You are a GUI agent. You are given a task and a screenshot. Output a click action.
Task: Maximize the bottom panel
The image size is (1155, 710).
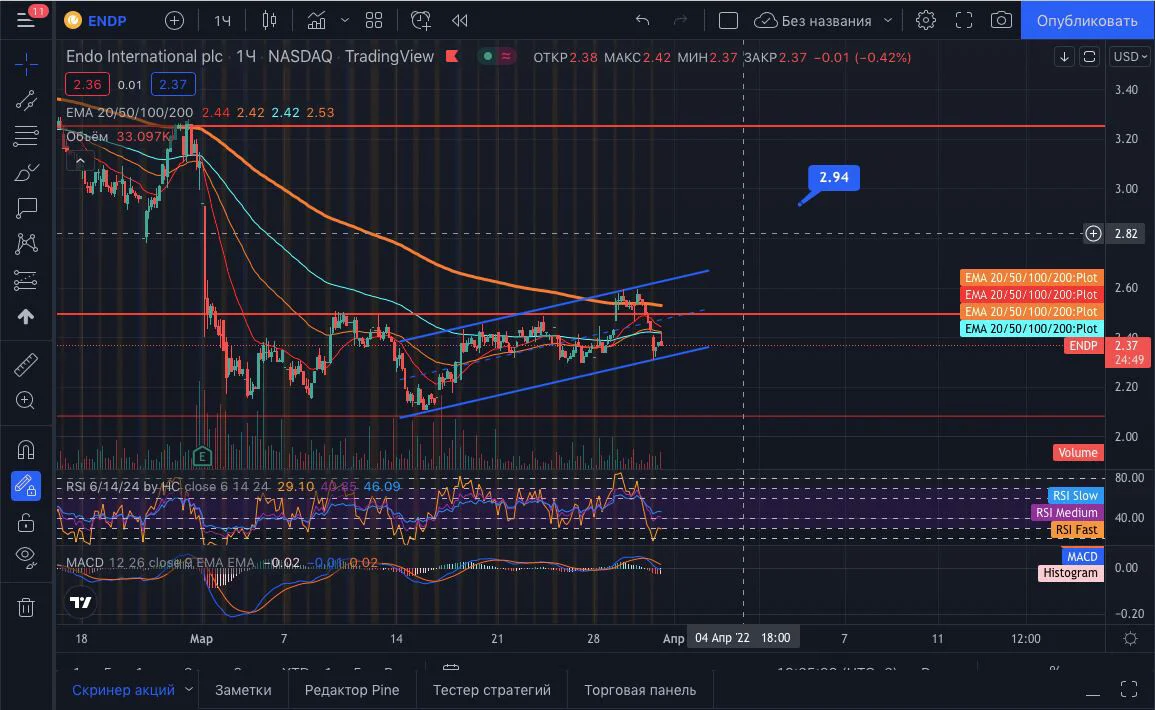[x=1128, y=689]
